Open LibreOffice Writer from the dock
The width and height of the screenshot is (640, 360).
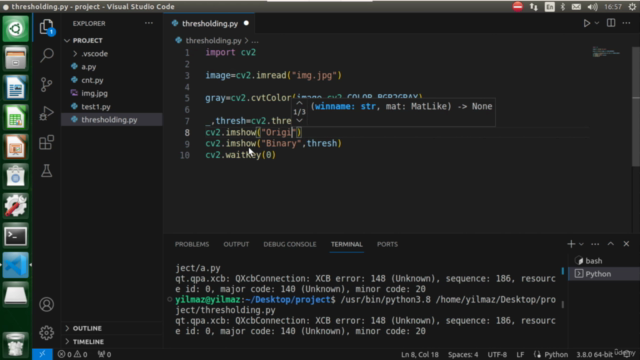[x=16, y=88]
